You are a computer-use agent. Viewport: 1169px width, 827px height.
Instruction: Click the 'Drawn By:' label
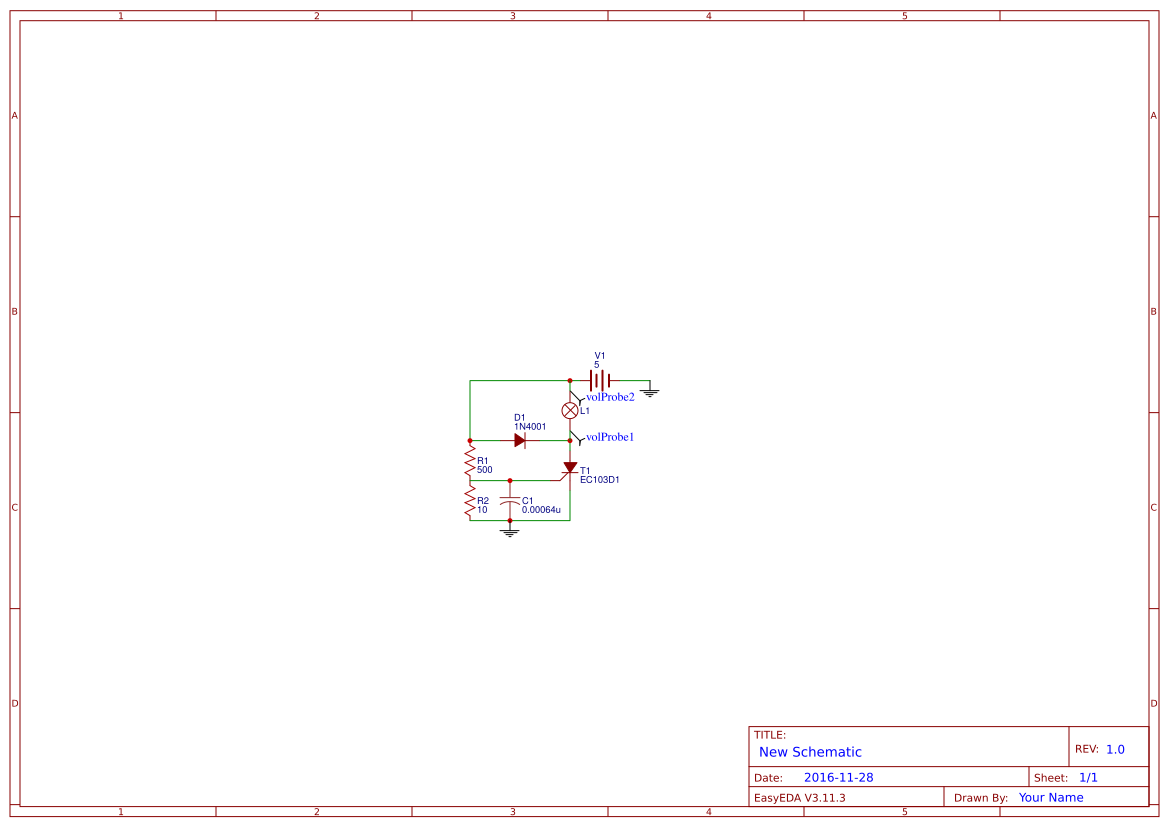pos(981,797)
